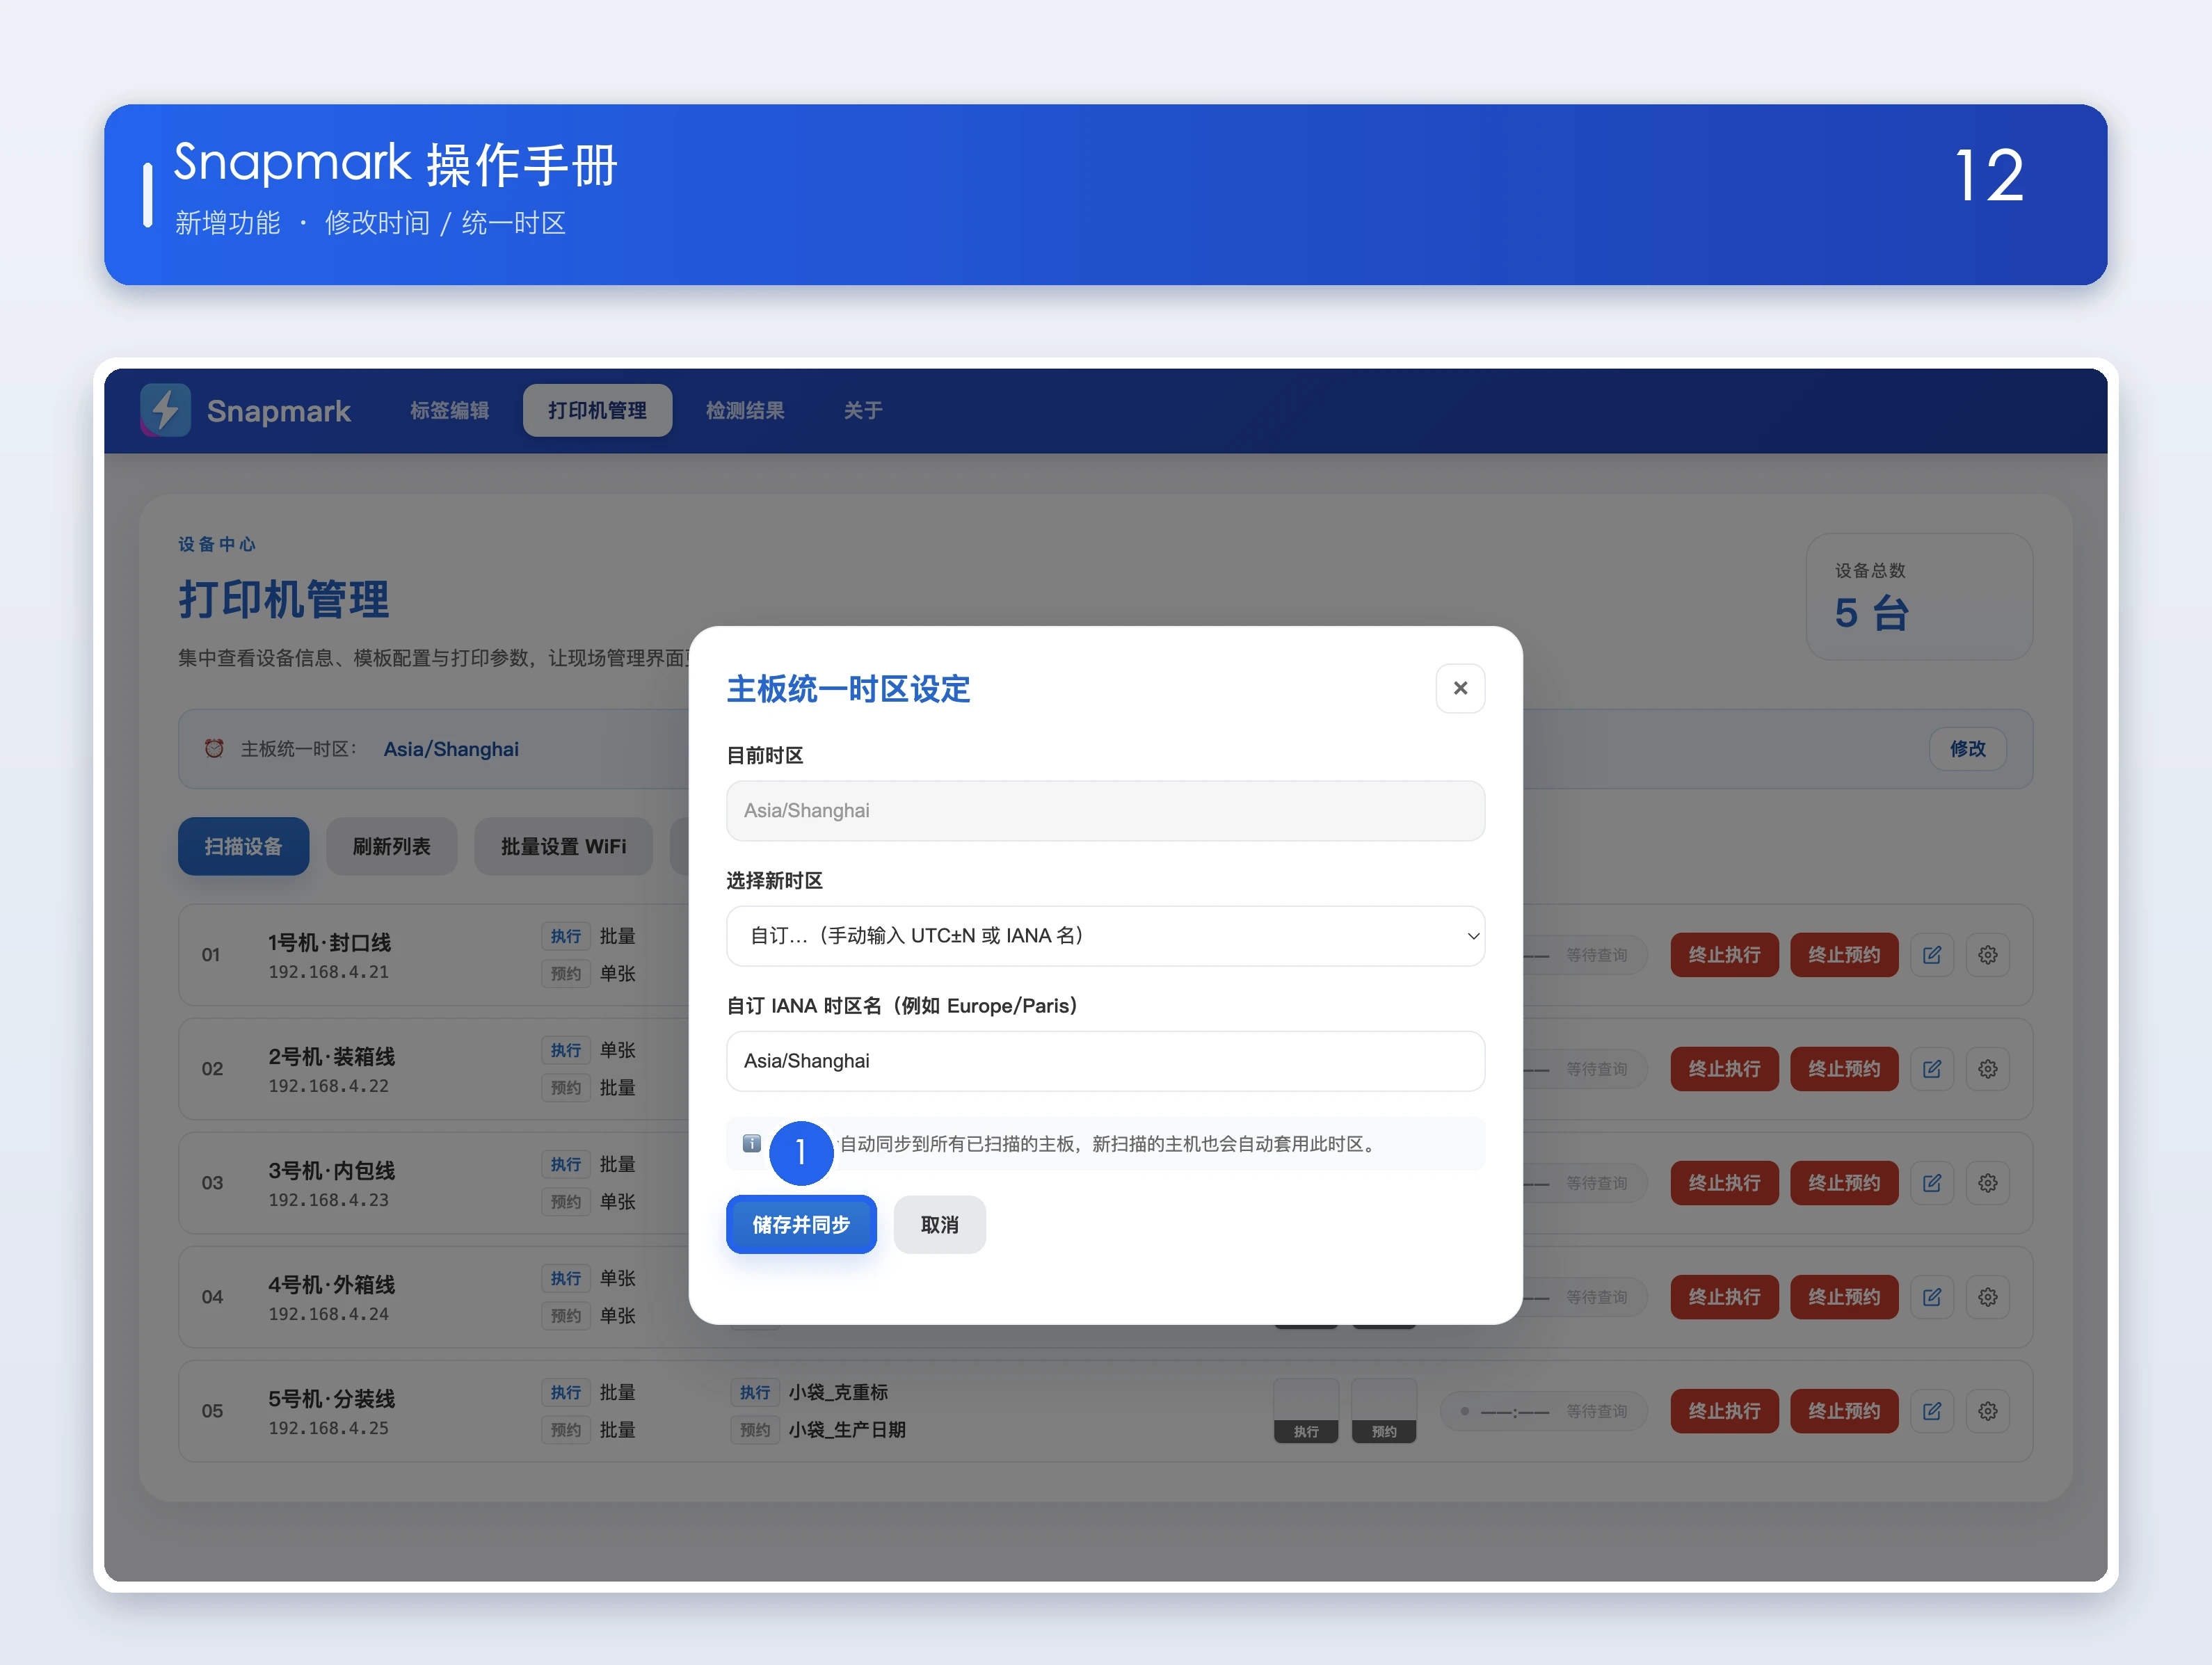Click 取消 button in dialog

939,1224
